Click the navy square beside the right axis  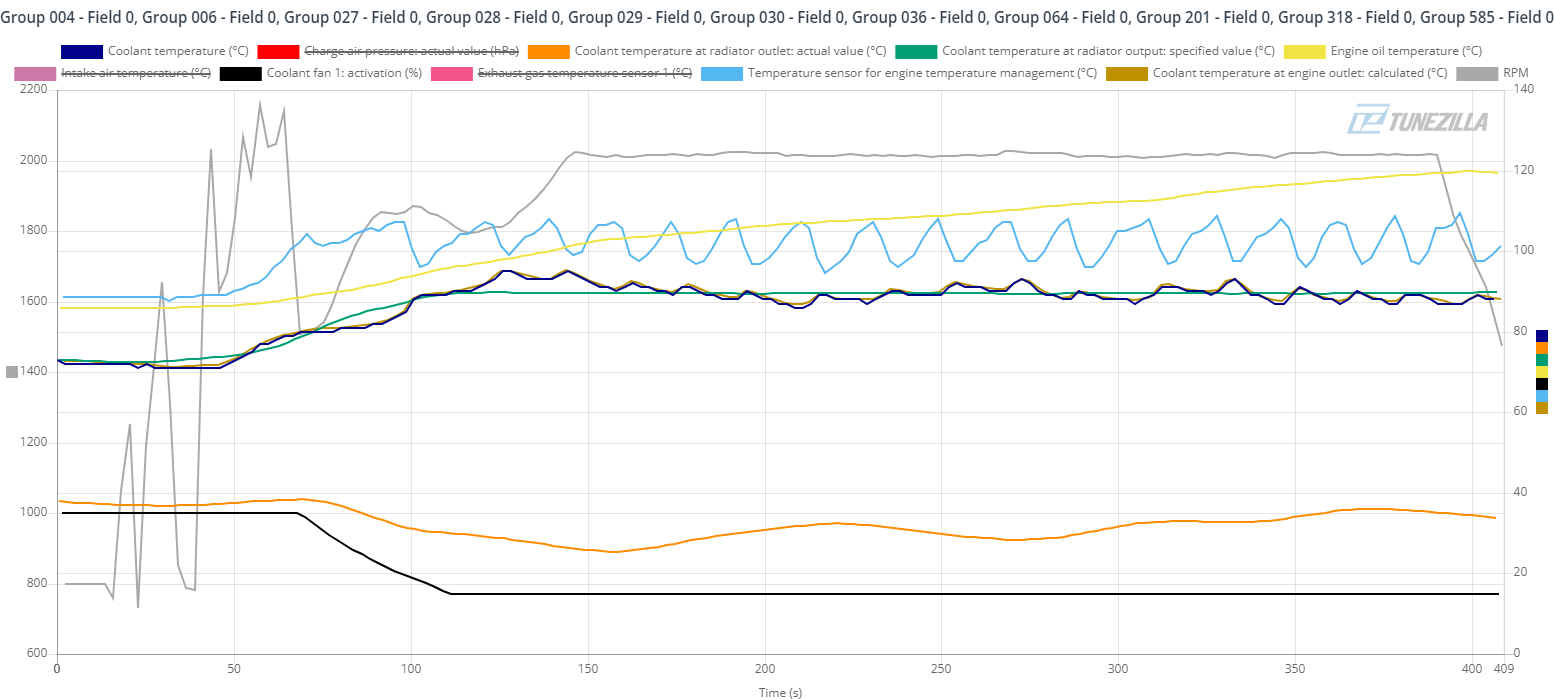click(1541, 336)
